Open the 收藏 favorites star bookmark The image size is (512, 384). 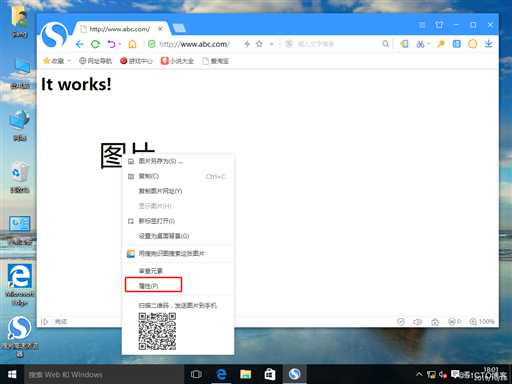[53, 61]
